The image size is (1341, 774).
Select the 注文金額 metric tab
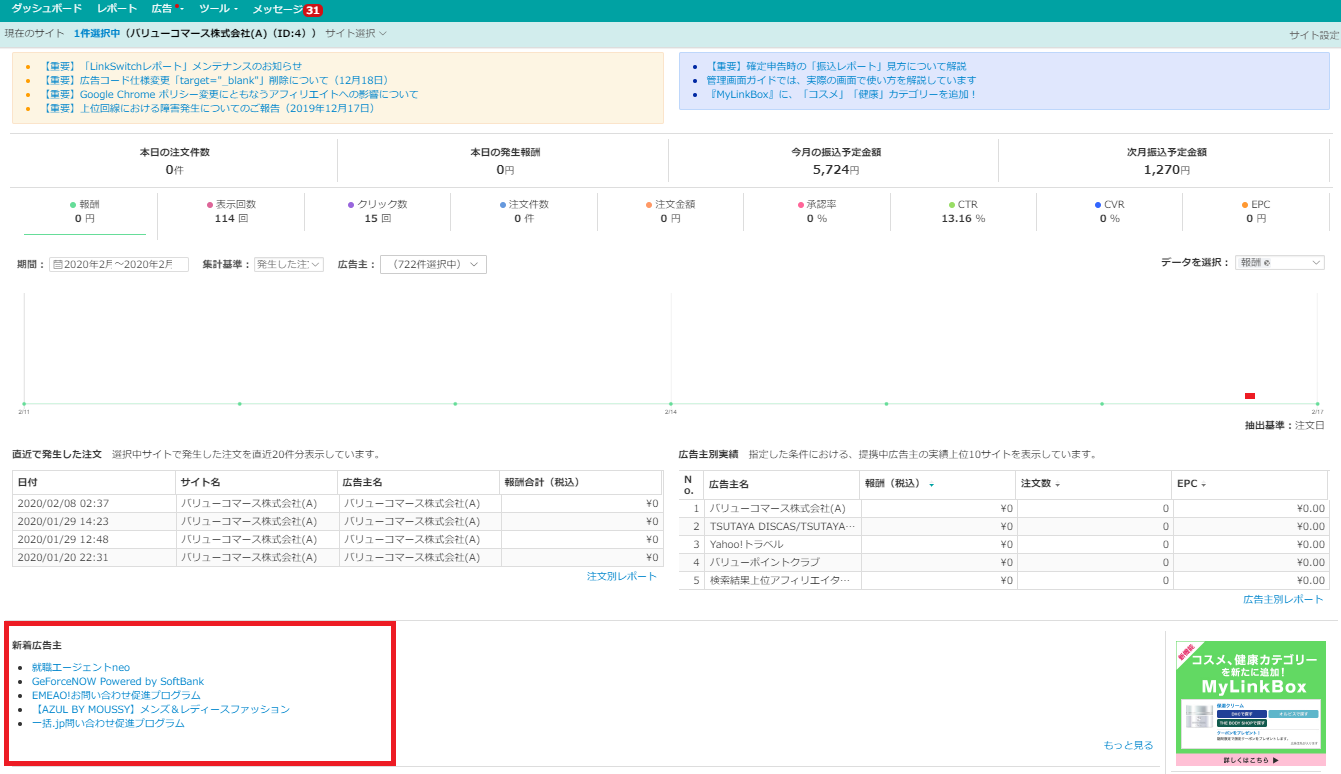pos(670,211)
